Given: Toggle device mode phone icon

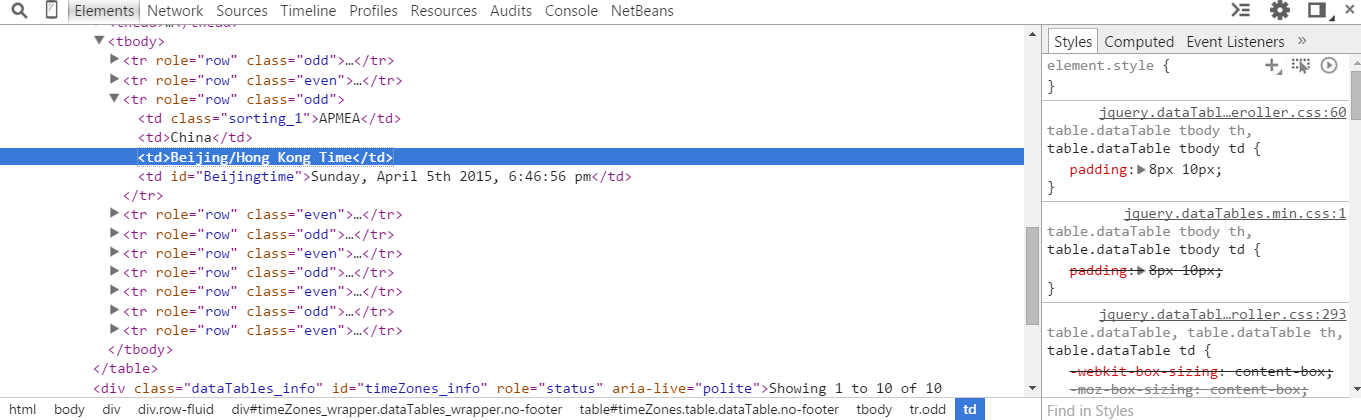Looking at the screenshot, I should (51, 11).
